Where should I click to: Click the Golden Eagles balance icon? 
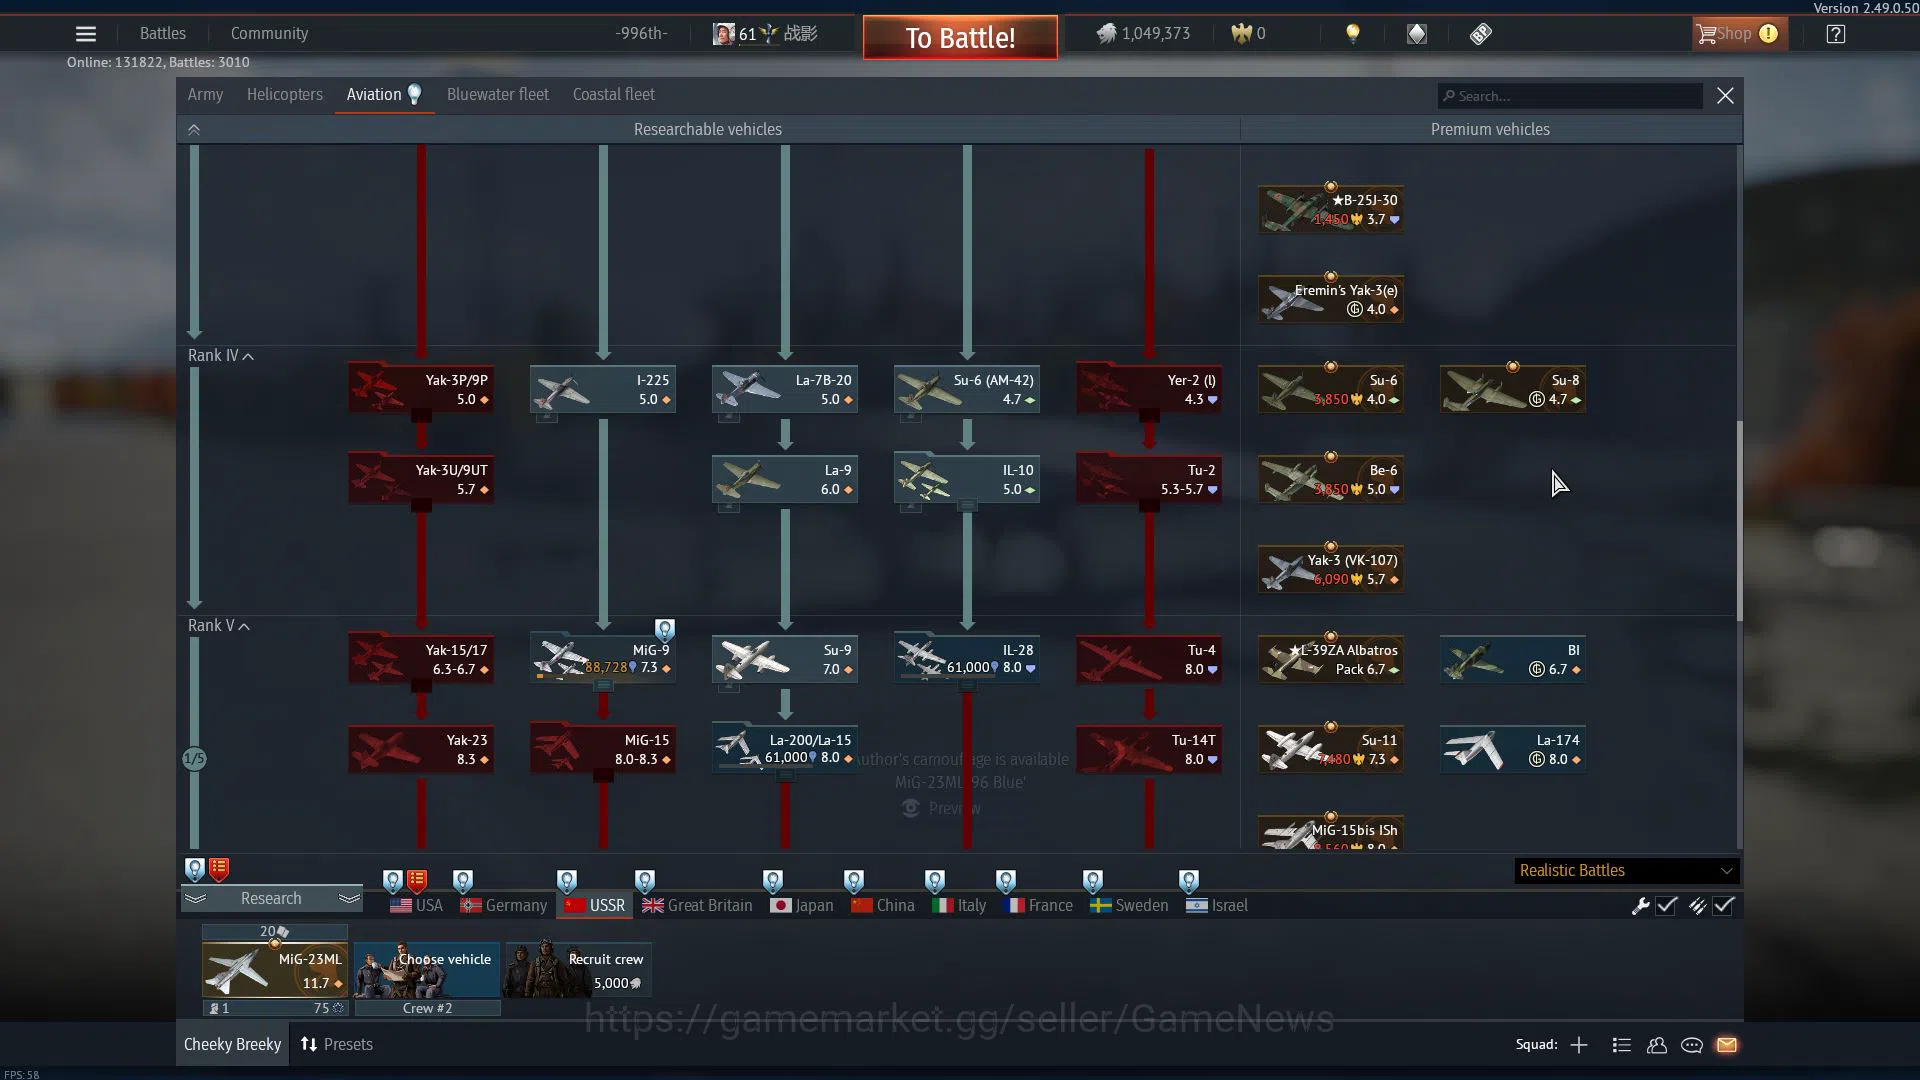coord(1241,34)
